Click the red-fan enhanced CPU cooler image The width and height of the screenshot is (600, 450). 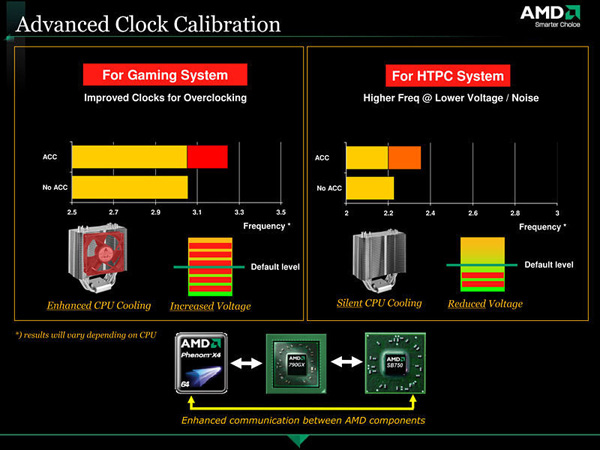pos(98,258)
